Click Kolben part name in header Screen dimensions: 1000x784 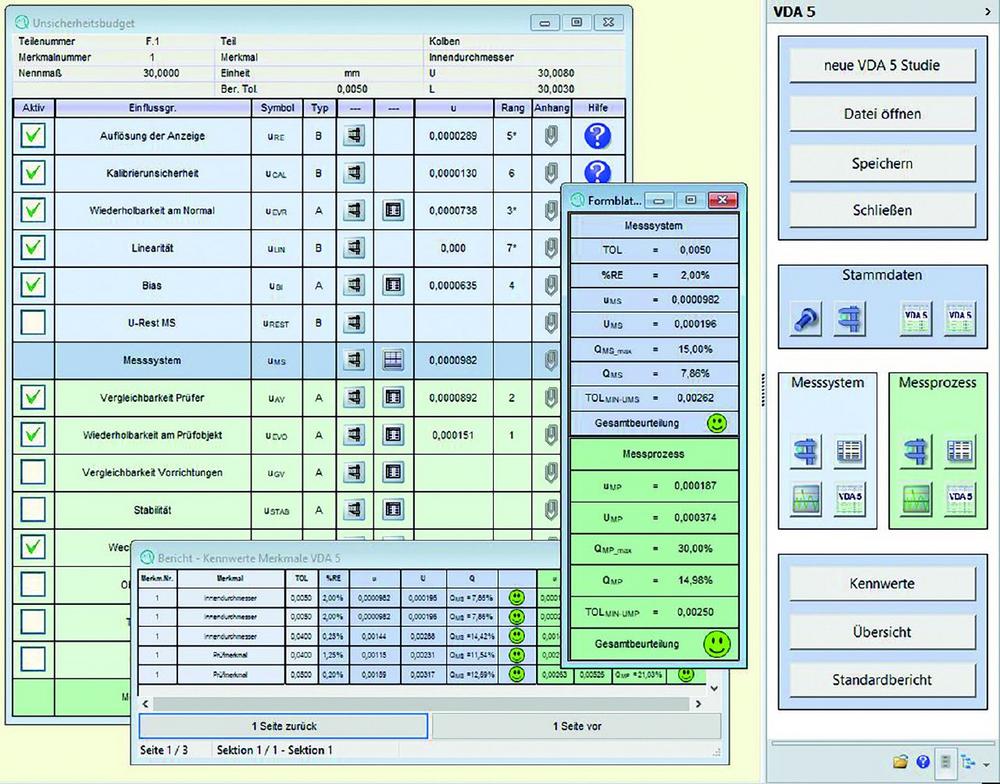445,41
